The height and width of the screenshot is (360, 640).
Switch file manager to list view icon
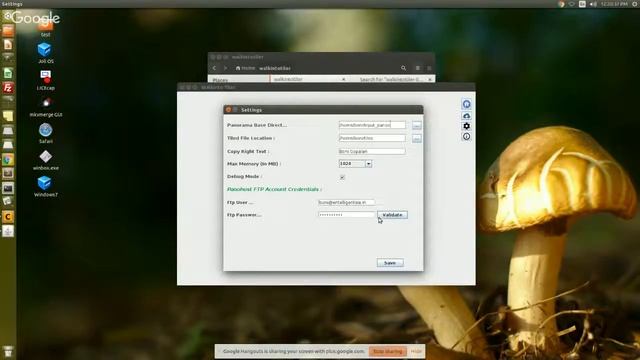pos(417,68)
